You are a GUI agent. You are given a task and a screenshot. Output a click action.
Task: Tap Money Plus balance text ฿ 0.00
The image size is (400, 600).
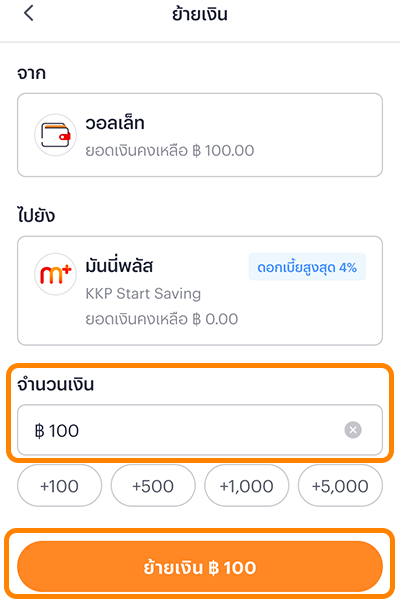tap(215, 319)
